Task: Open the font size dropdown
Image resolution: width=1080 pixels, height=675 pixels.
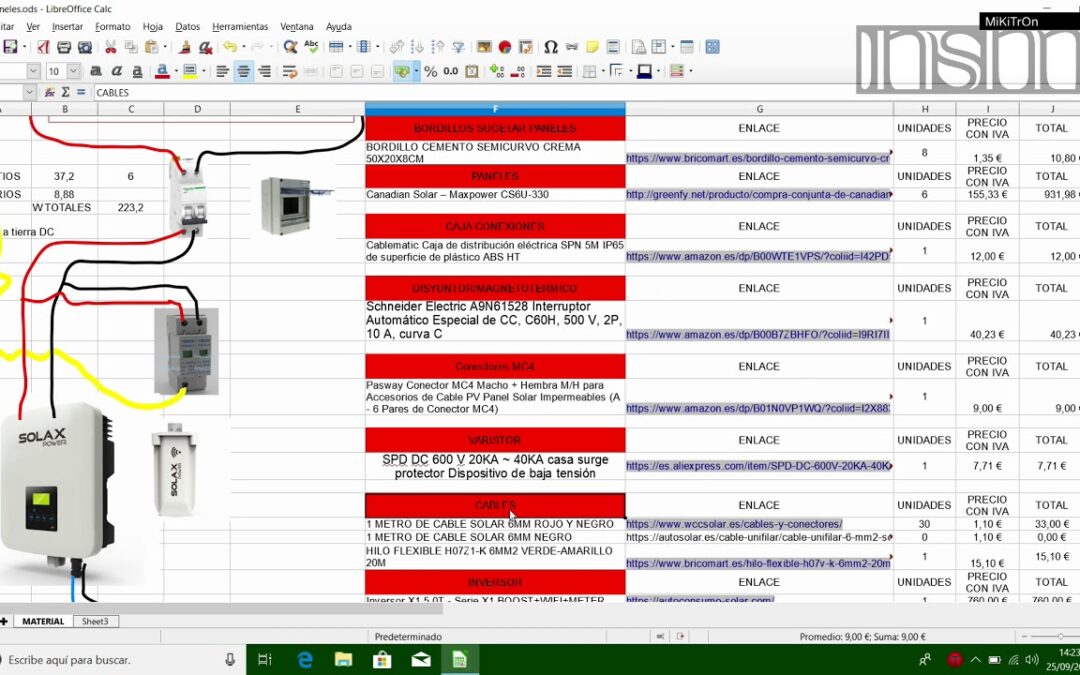Action: [73, 71]
